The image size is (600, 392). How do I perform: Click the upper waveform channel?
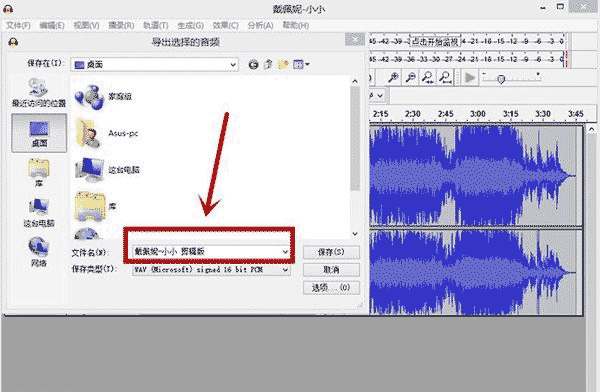476,175
